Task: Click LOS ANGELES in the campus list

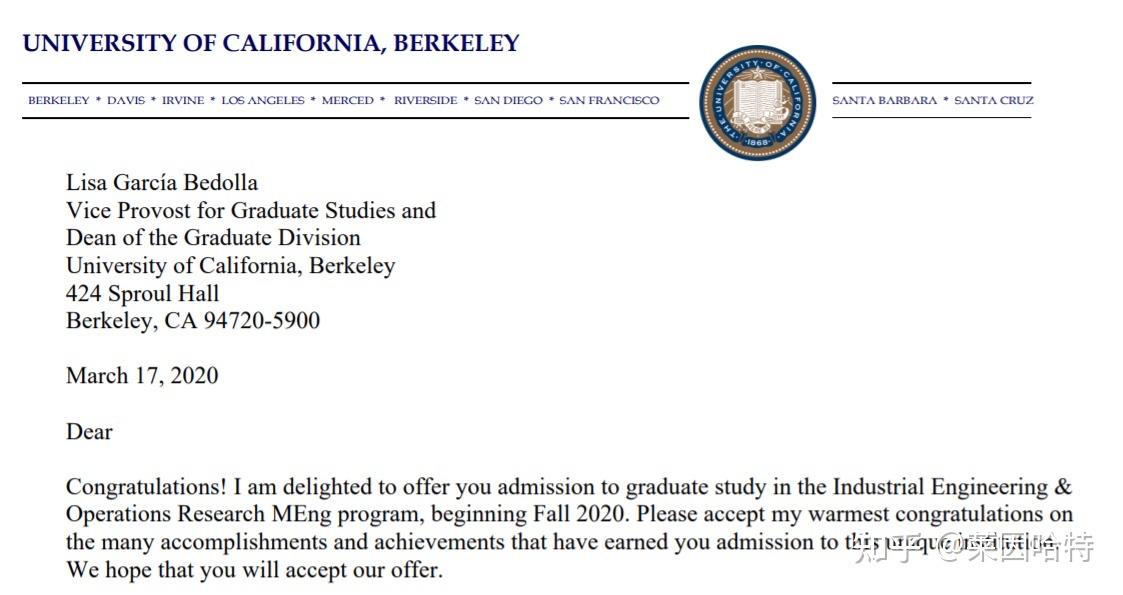Action: [263, 101]
